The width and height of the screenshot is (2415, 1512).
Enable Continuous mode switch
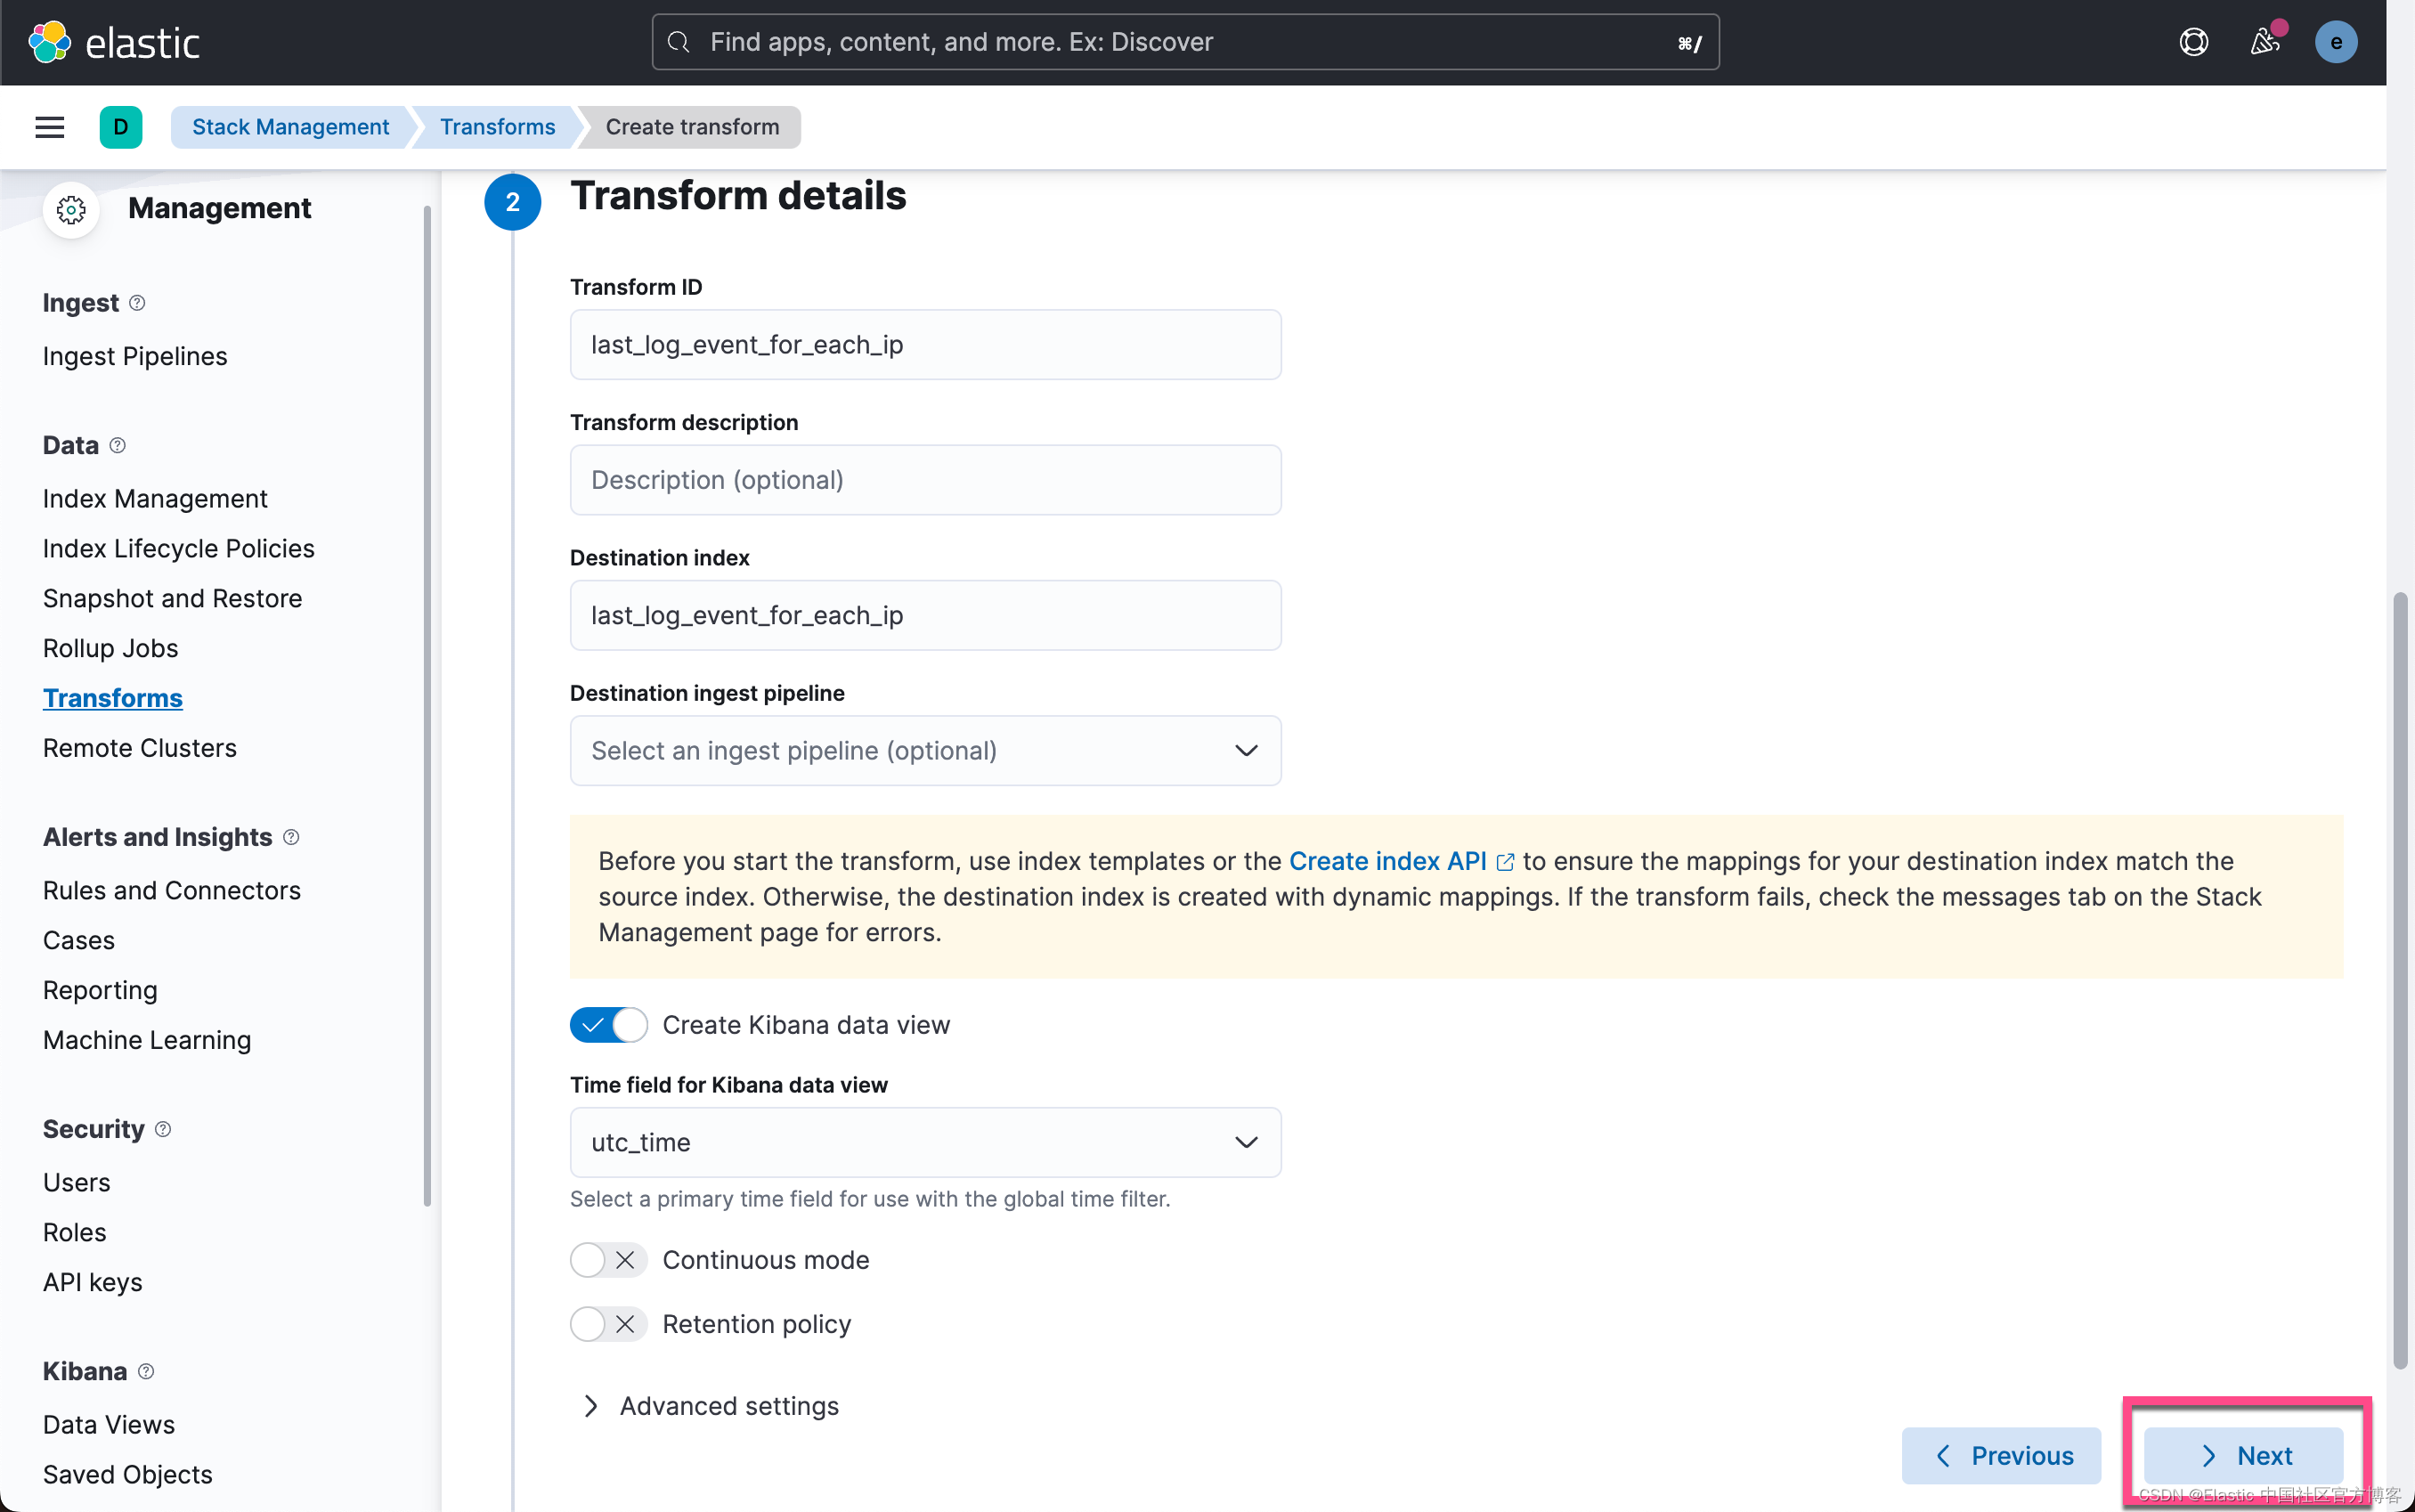(x=608, y=1260)
